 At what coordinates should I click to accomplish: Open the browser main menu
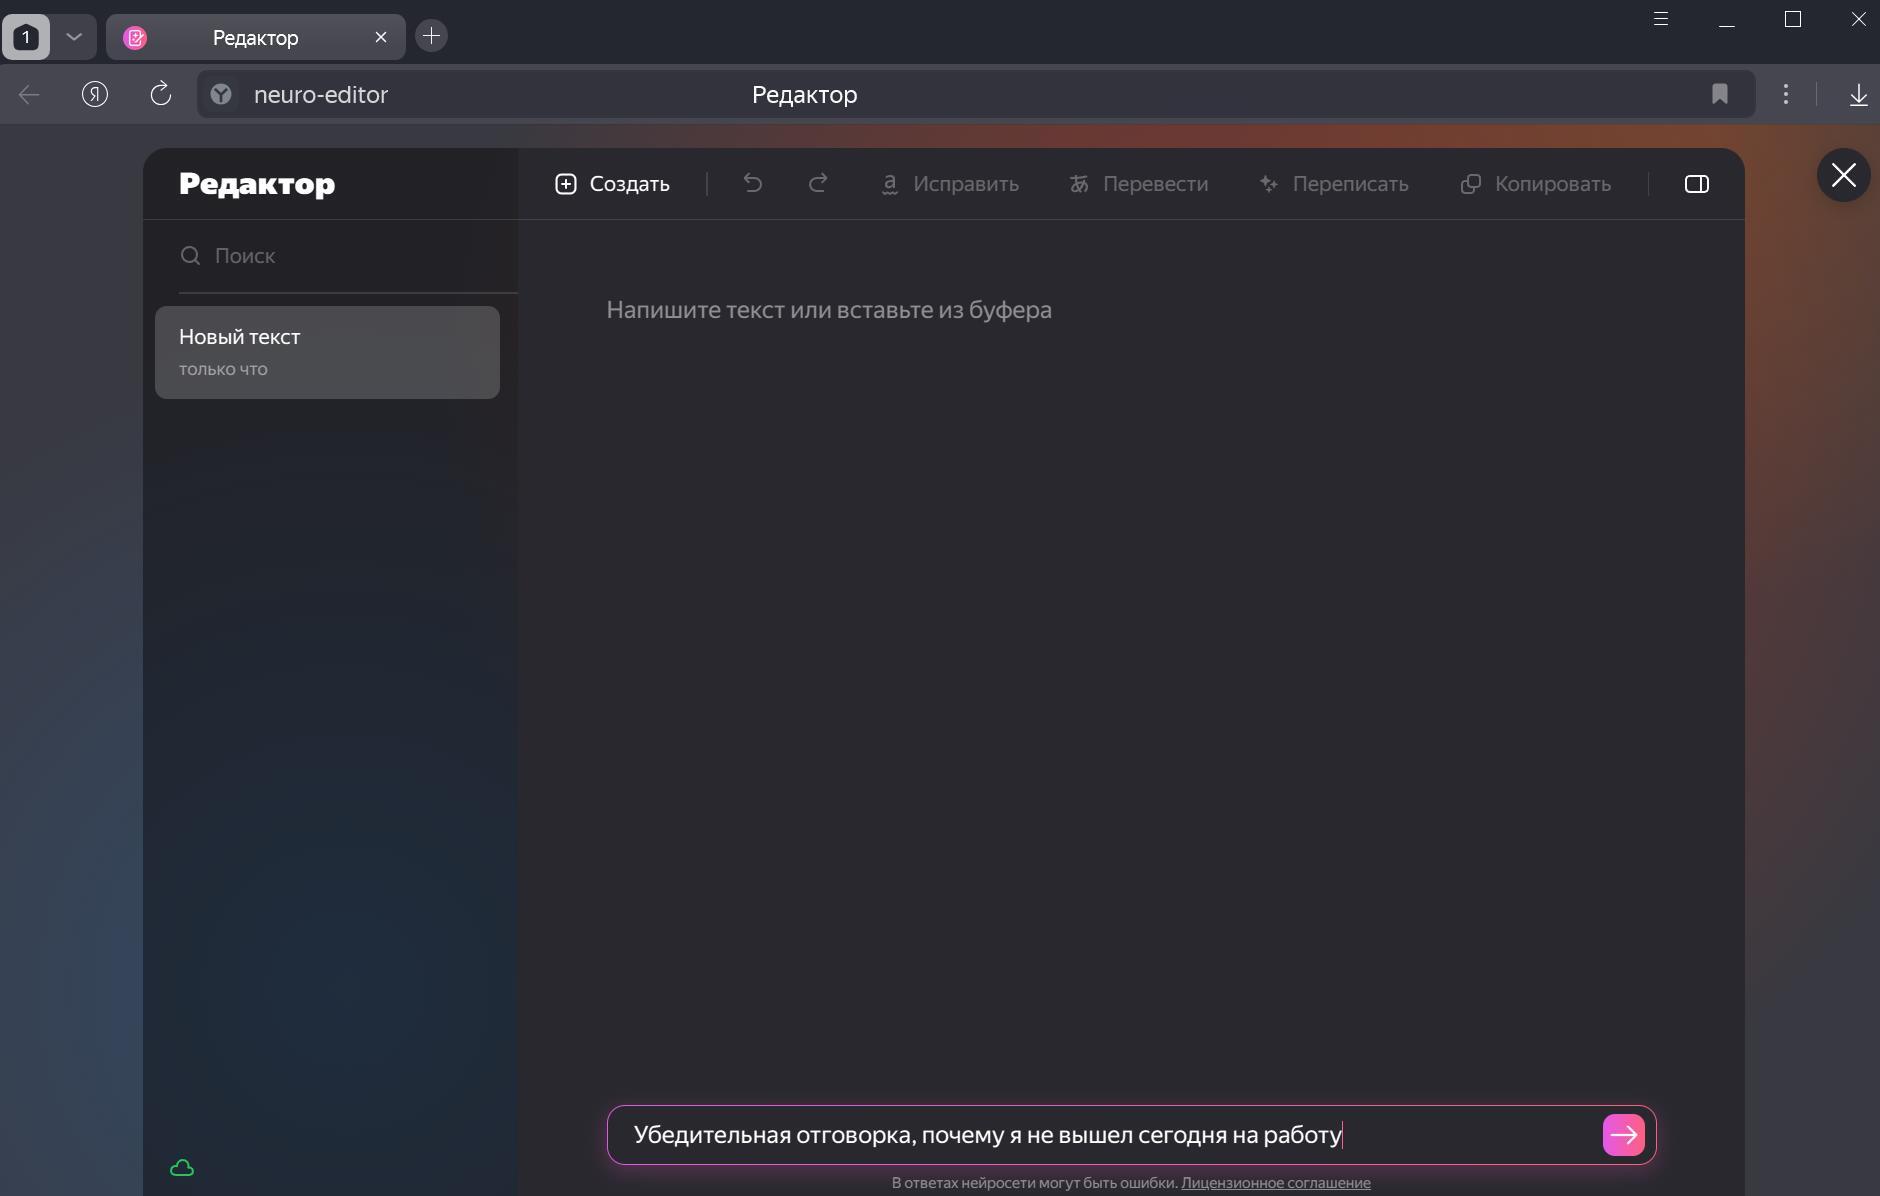tap(1661, 19)
